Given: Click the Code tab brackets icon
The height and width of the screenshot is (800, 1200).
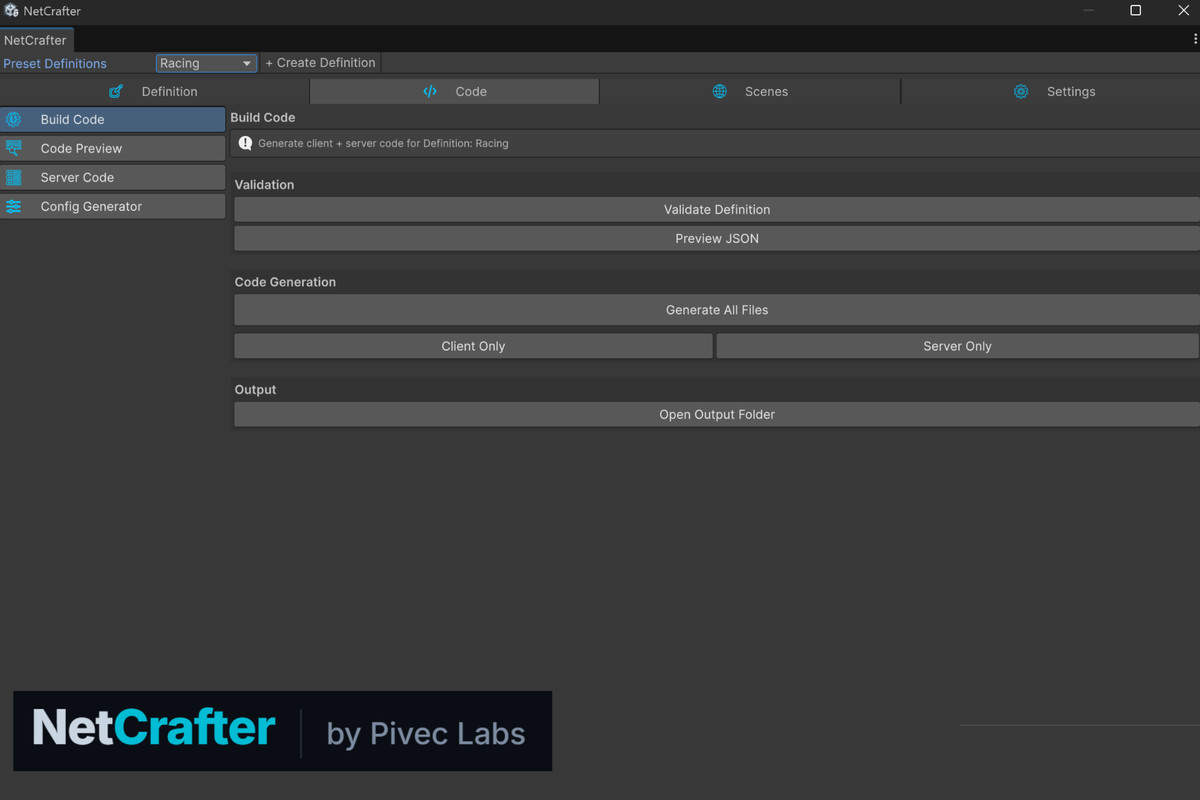Looking at the screenshot, I should point(430,91).
